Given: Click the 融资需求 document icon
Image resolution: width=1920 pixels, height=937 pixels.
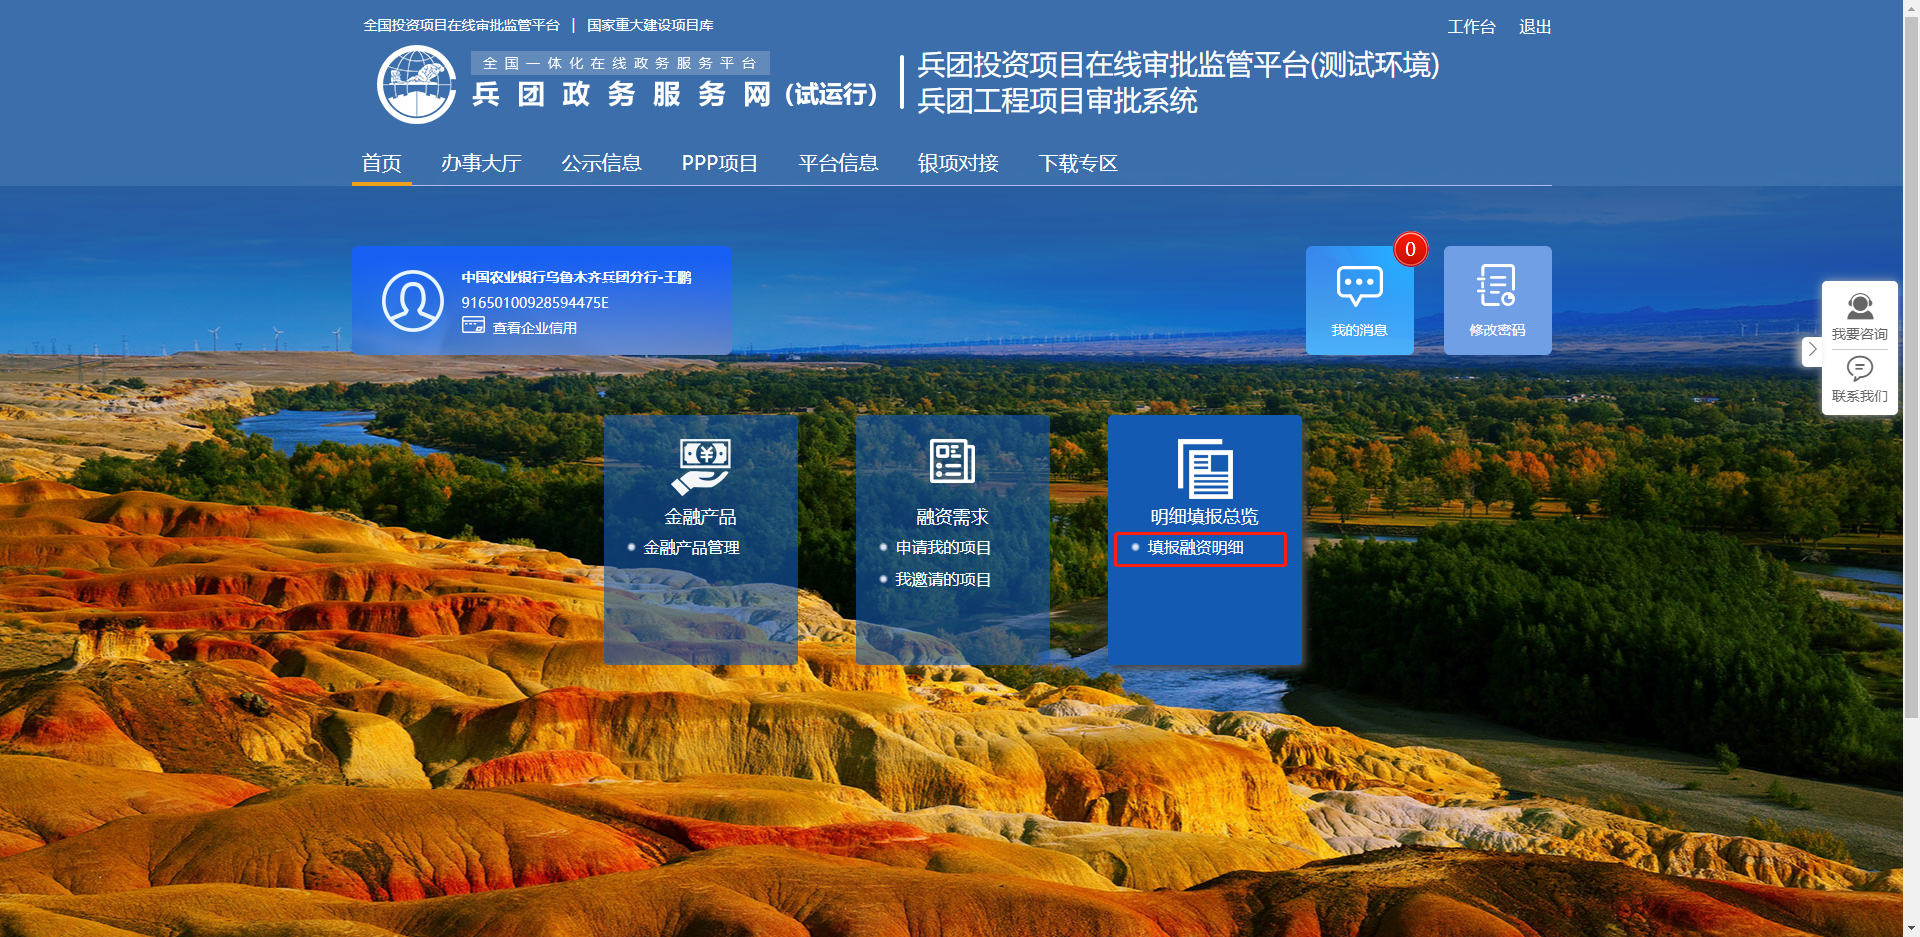Looking at the screenshot, I should (952, 462).
